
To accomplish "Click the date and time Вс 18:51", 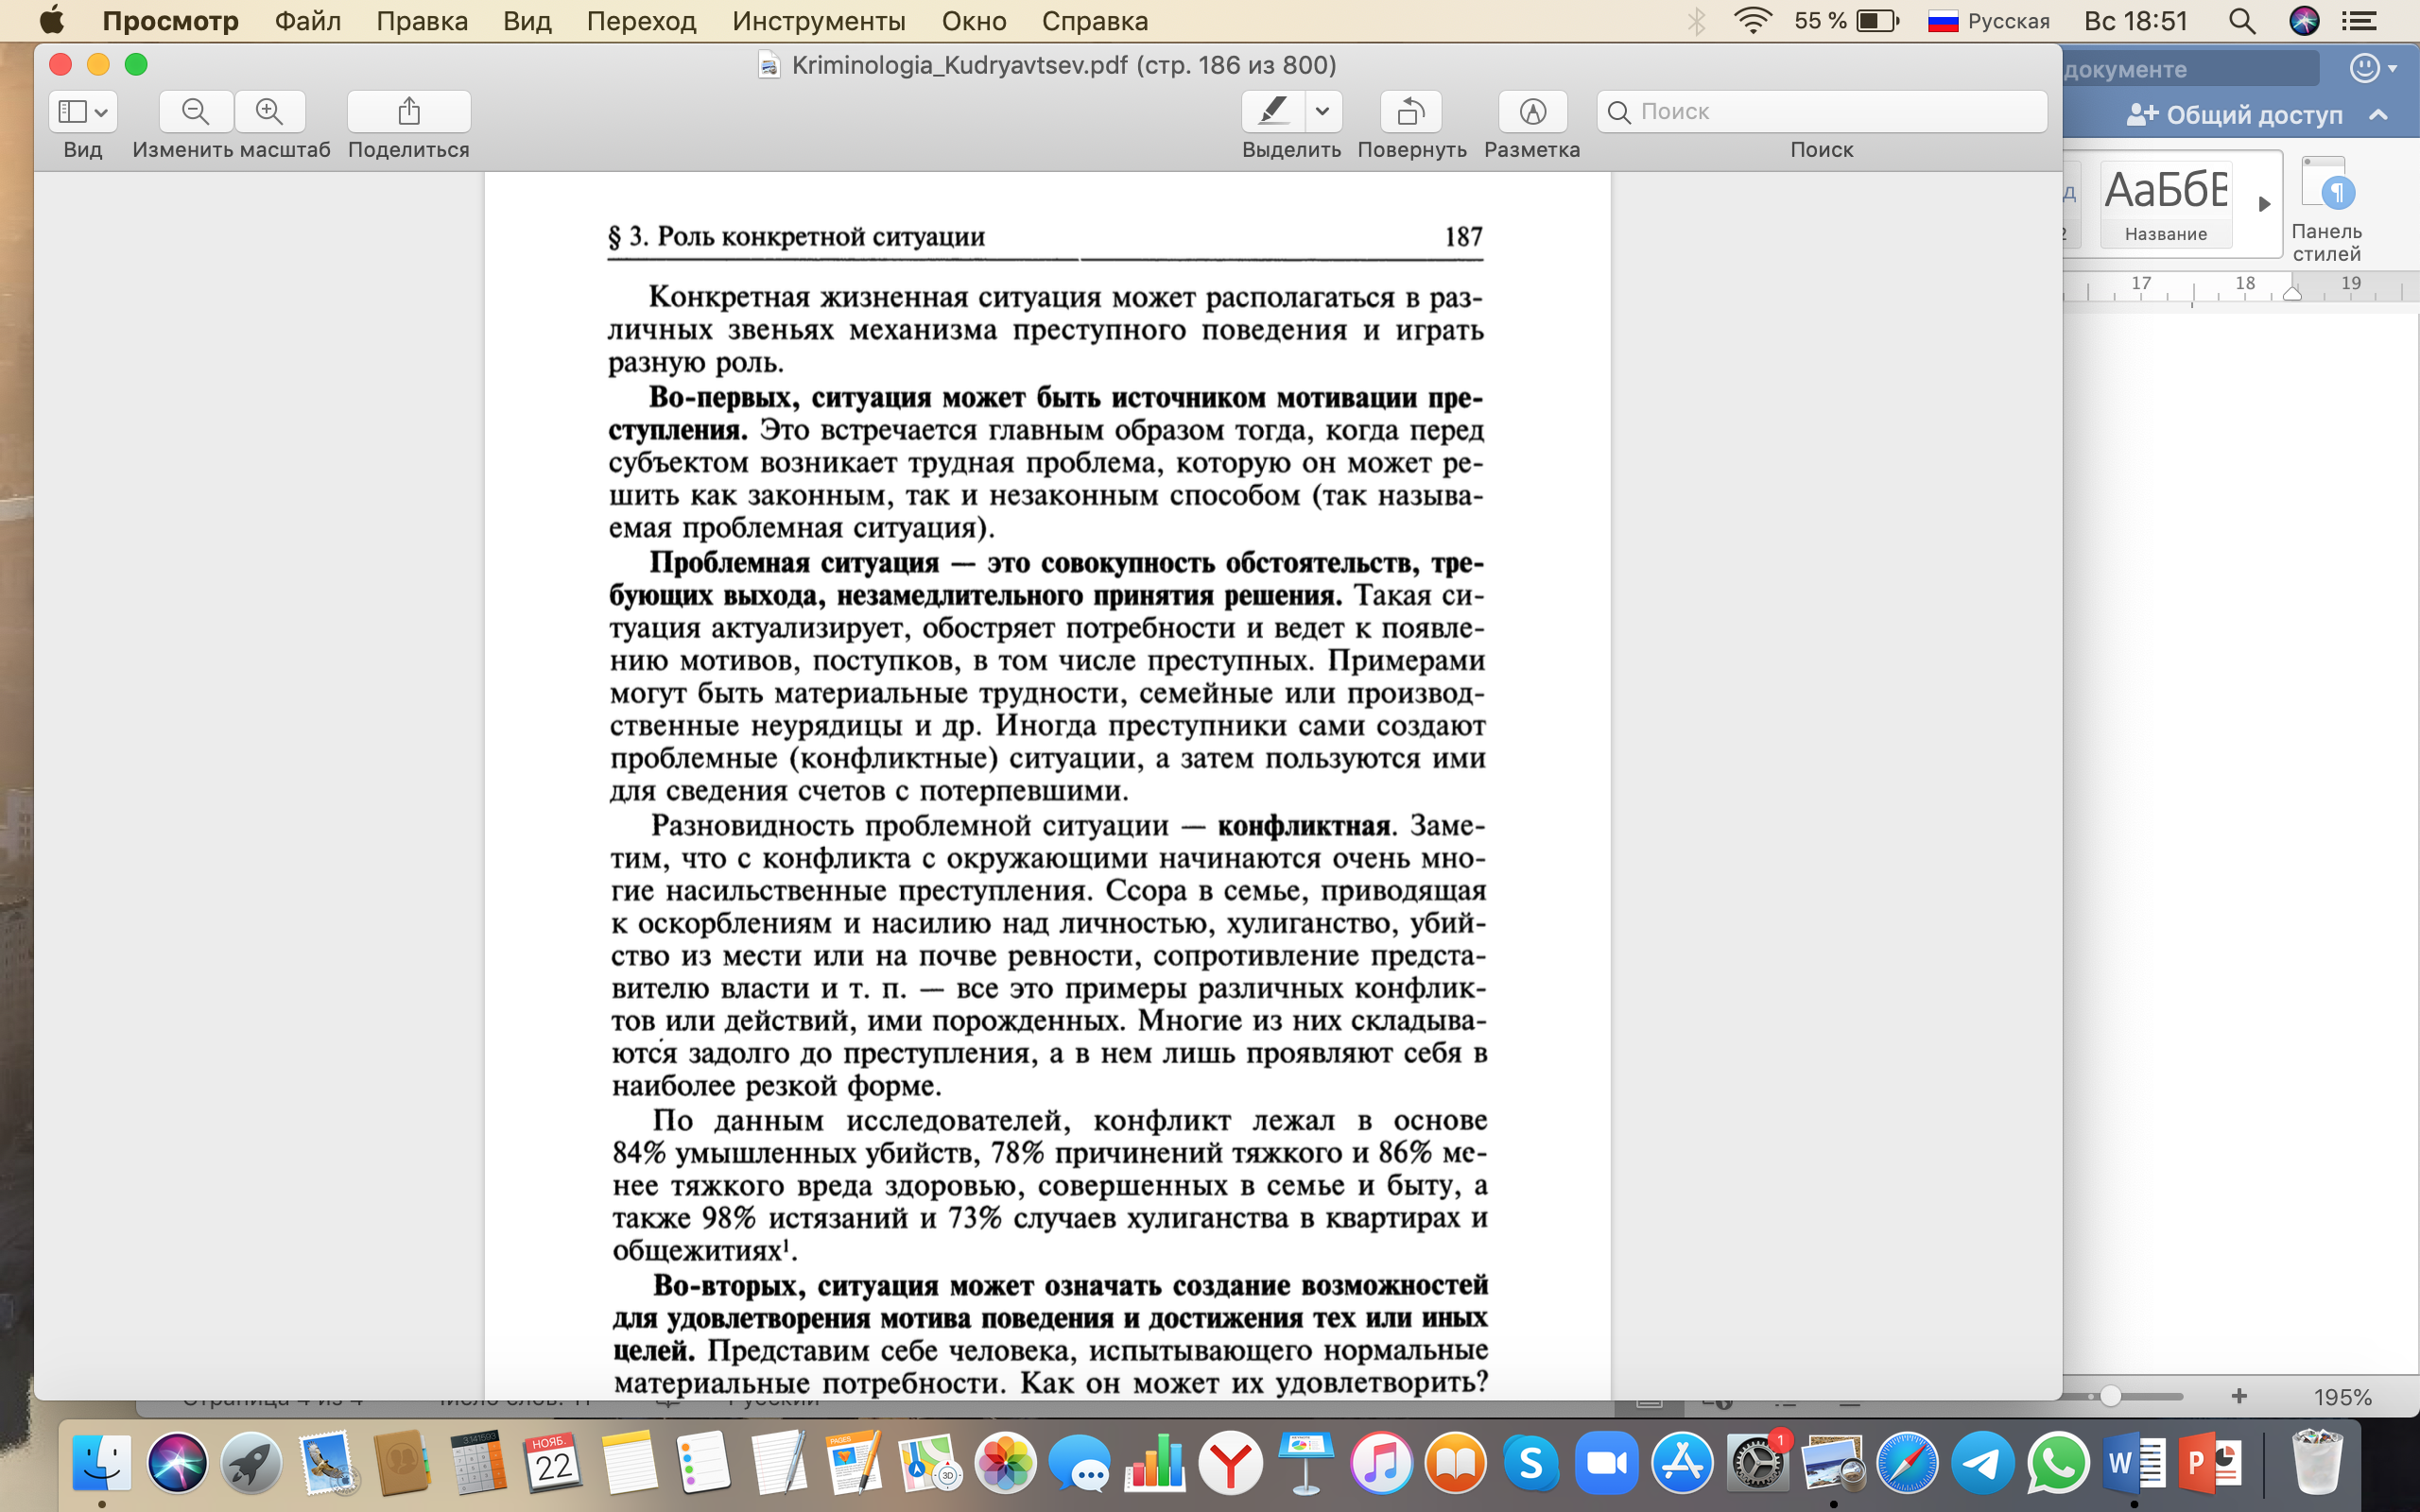I will tap(2135, 21).
